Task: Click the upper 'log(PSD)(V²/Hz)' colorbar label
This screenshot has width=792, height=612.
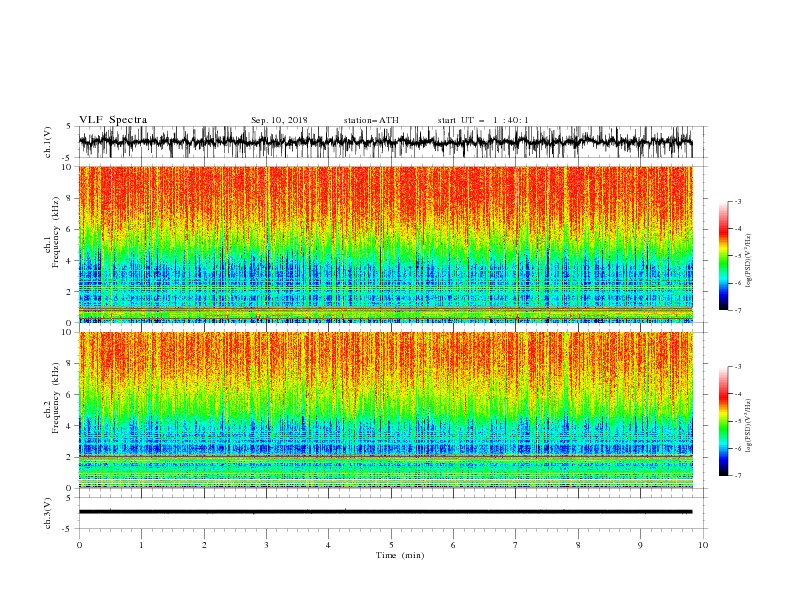Action: (748, 261)
